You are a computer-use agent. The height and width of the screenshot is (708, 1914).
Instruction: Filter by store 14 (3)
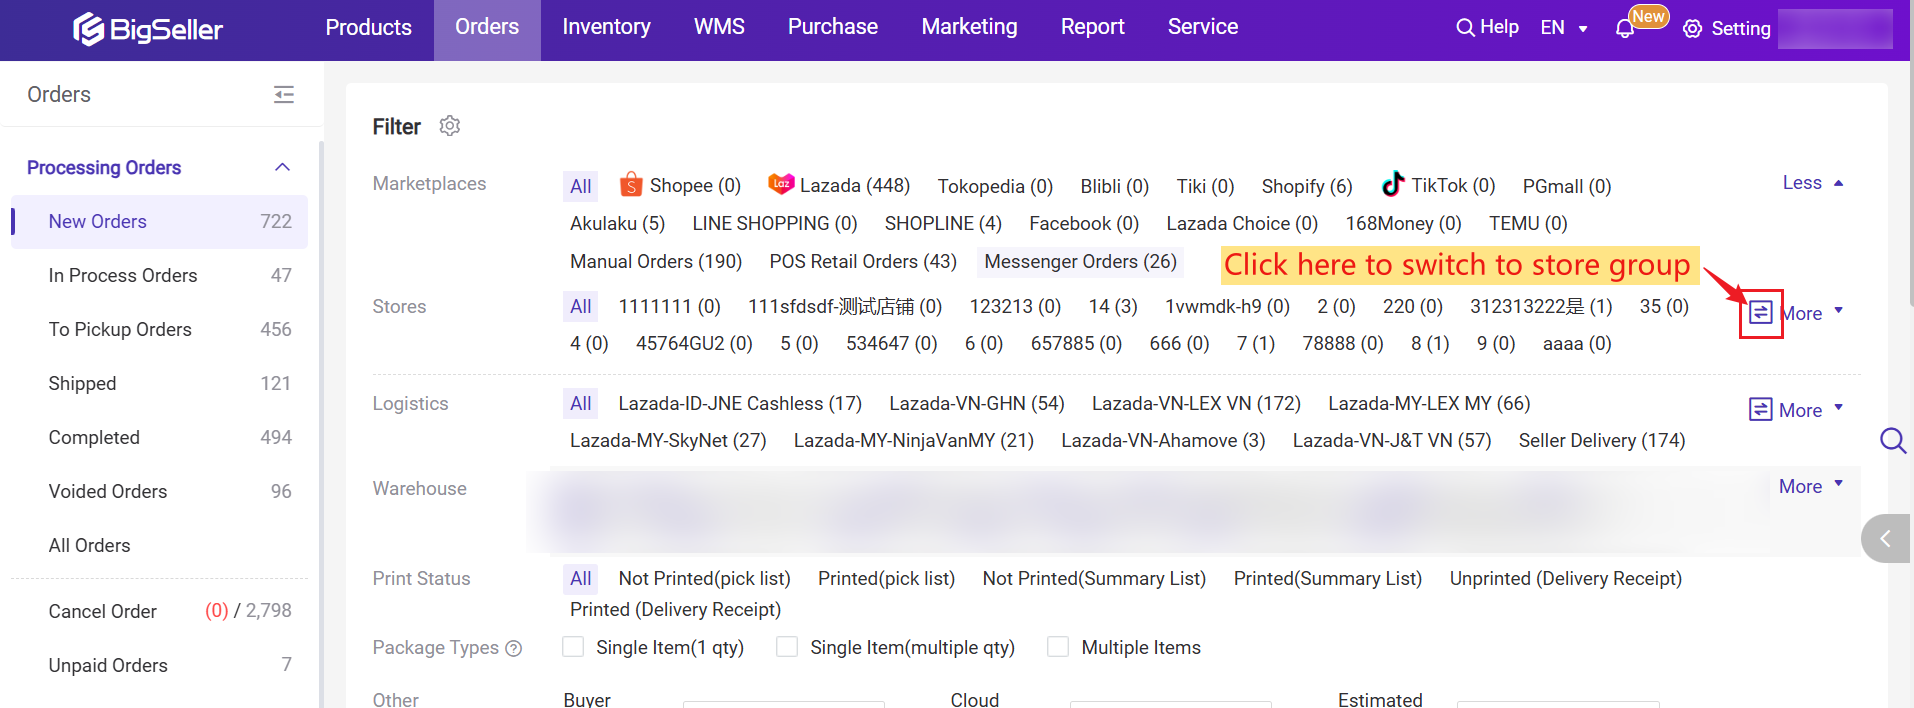[x=1113, y=306]
